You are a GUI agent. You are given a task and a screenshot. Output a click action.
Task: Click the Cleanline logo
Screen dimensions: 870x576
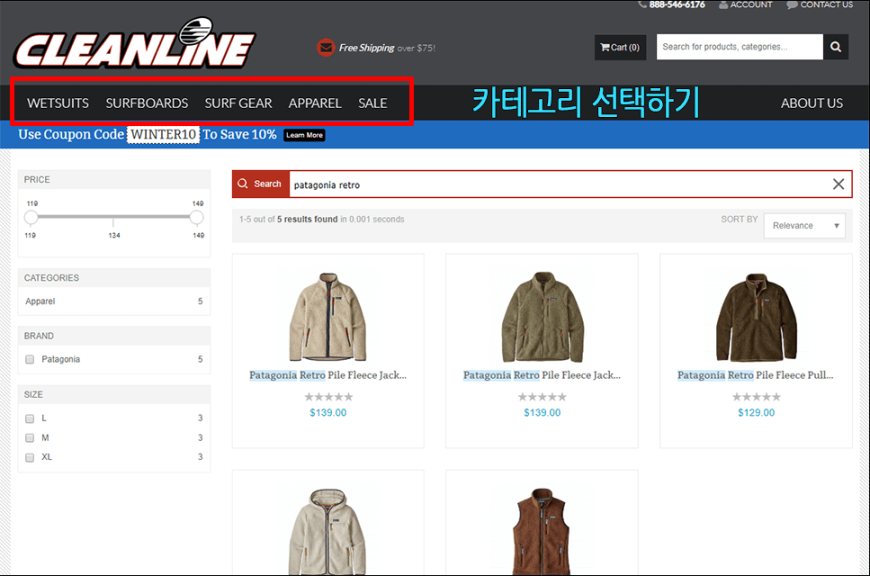click(x=134, y=44)
